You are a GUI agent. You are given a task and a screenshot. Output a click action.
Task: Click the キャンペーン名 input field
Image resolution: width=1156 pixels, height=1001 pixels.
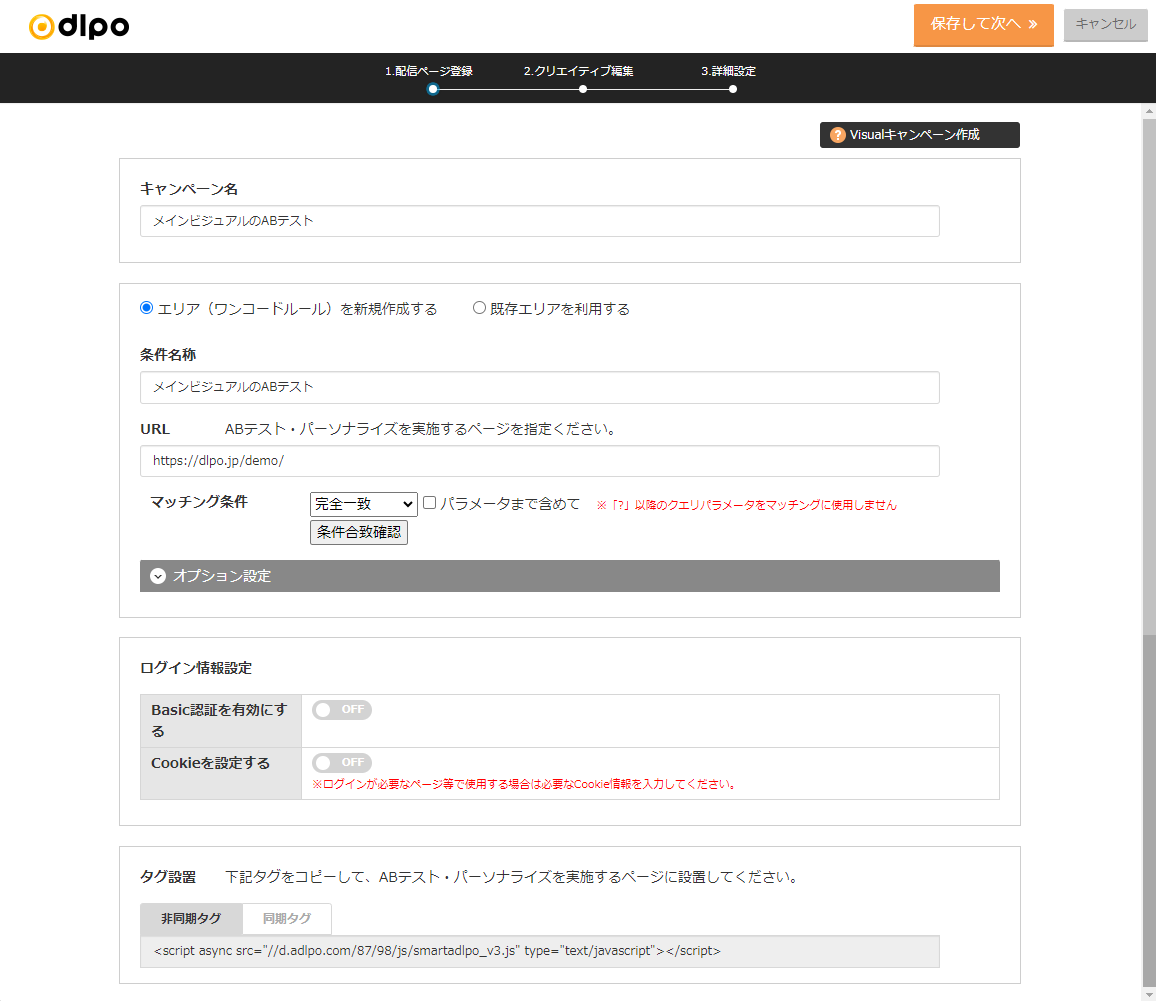tap(540, 221)
